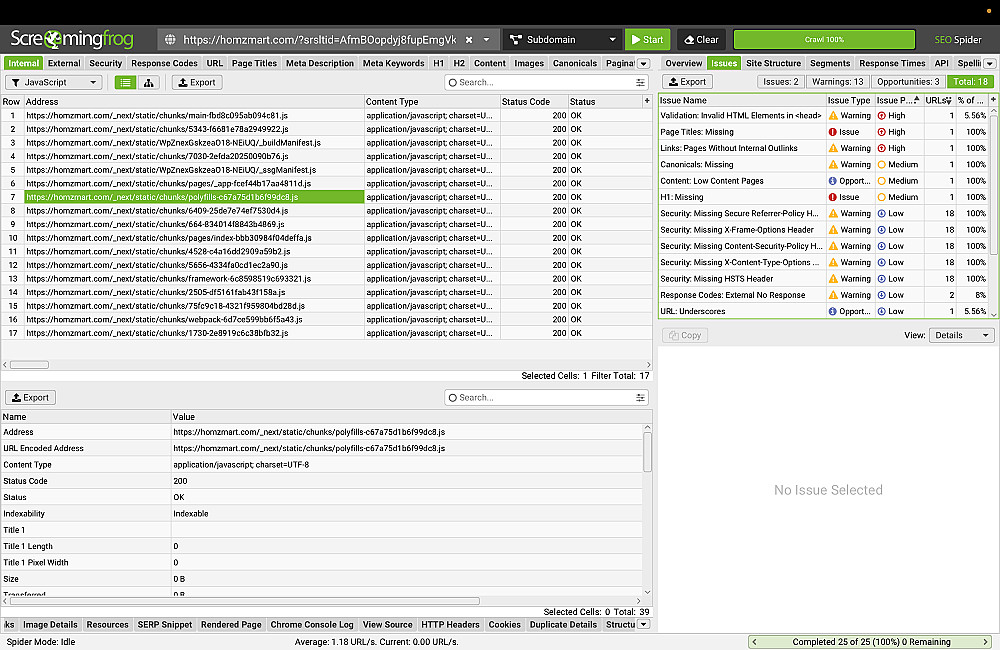Export the issues list
This screenshot has height=650, width=1000.
(687, 82)
